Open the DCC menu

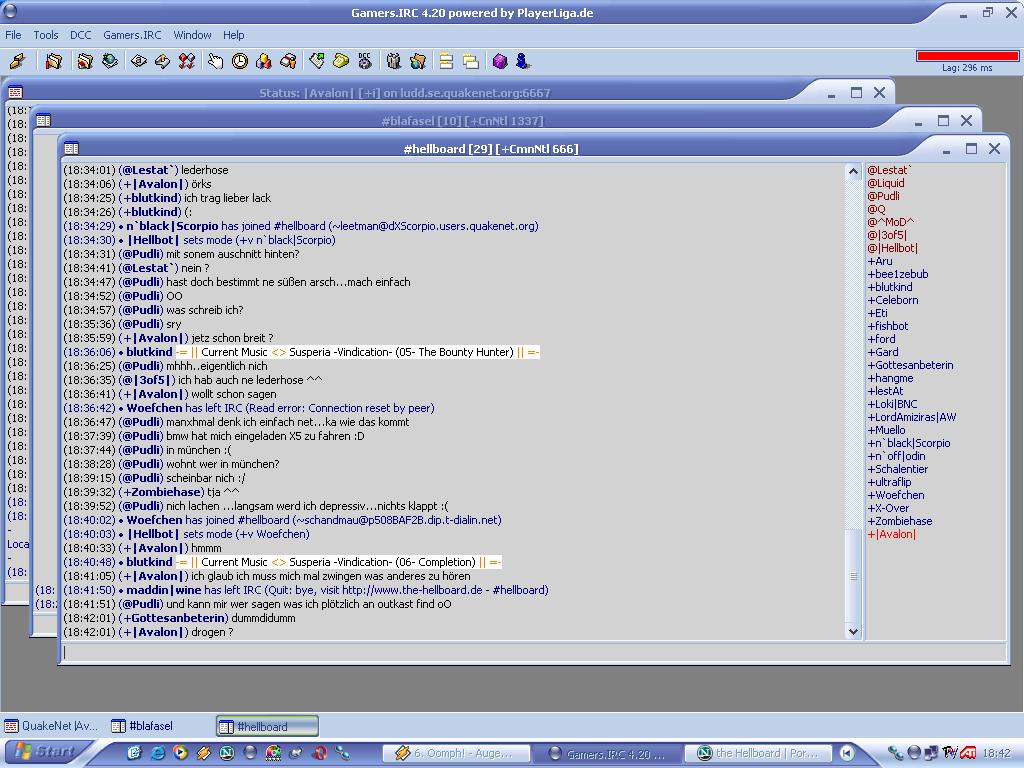click(x=81, y=35)
